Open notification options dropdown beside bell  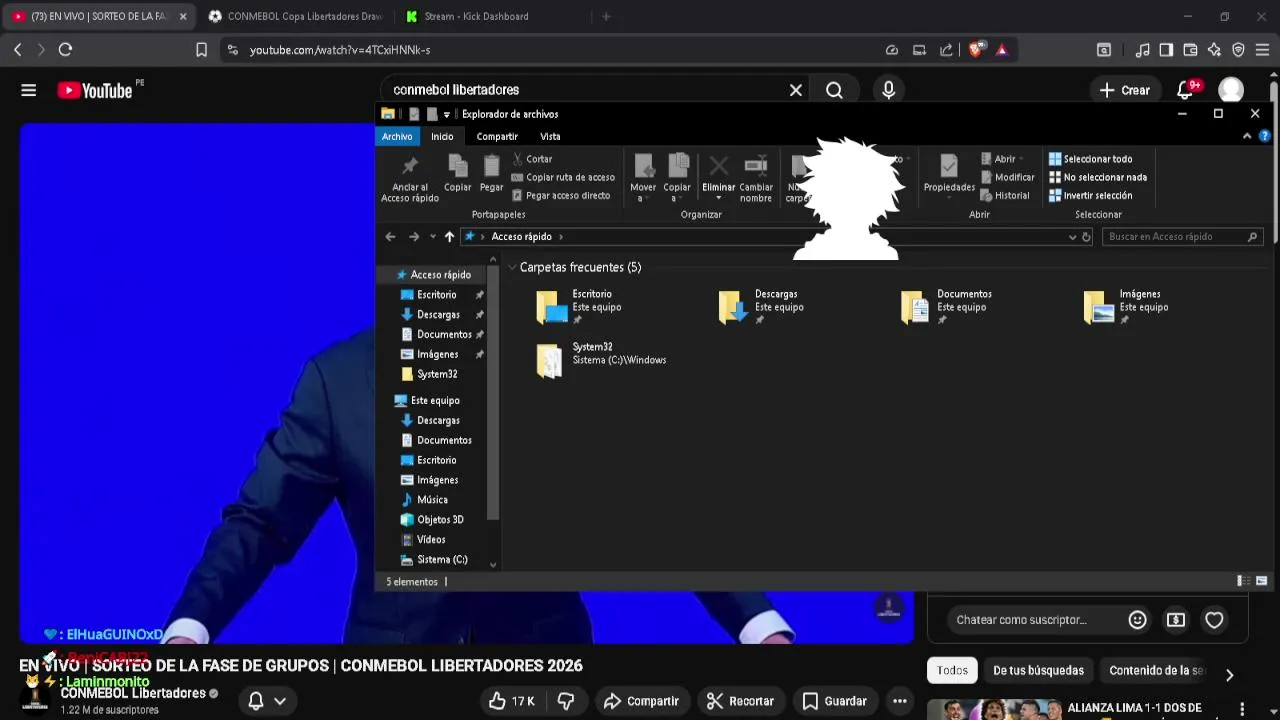[x=280, y=701]
